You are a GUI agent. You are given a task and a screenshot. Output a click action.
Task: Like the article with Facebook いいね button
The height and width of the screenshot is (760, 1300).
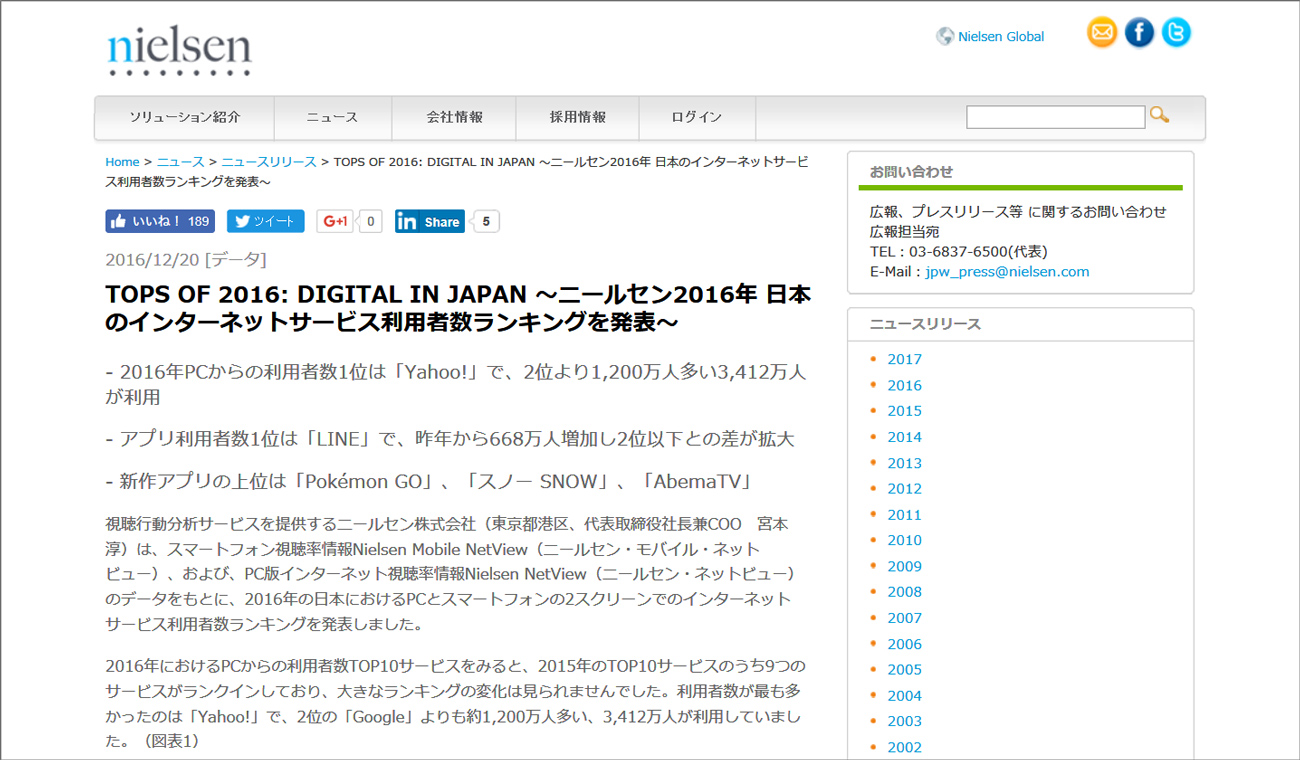tap(160, 221)
